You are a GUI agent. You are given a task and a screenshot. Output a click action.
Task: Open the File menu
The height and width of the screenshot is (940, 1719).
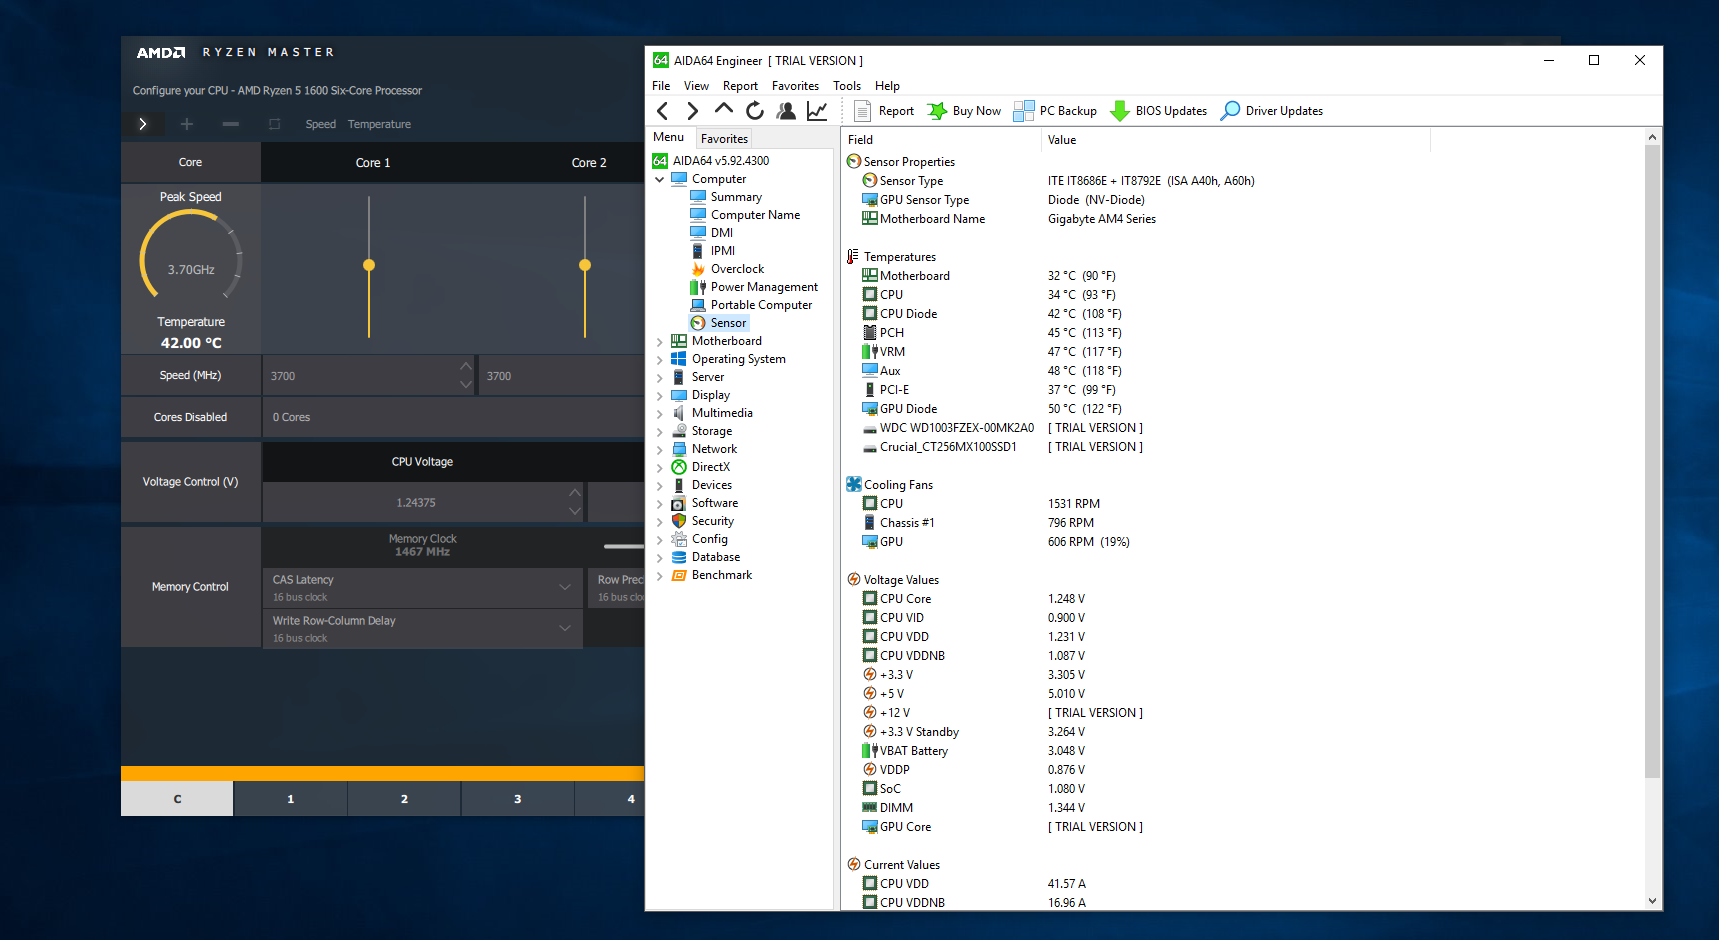tap(661, 86)
